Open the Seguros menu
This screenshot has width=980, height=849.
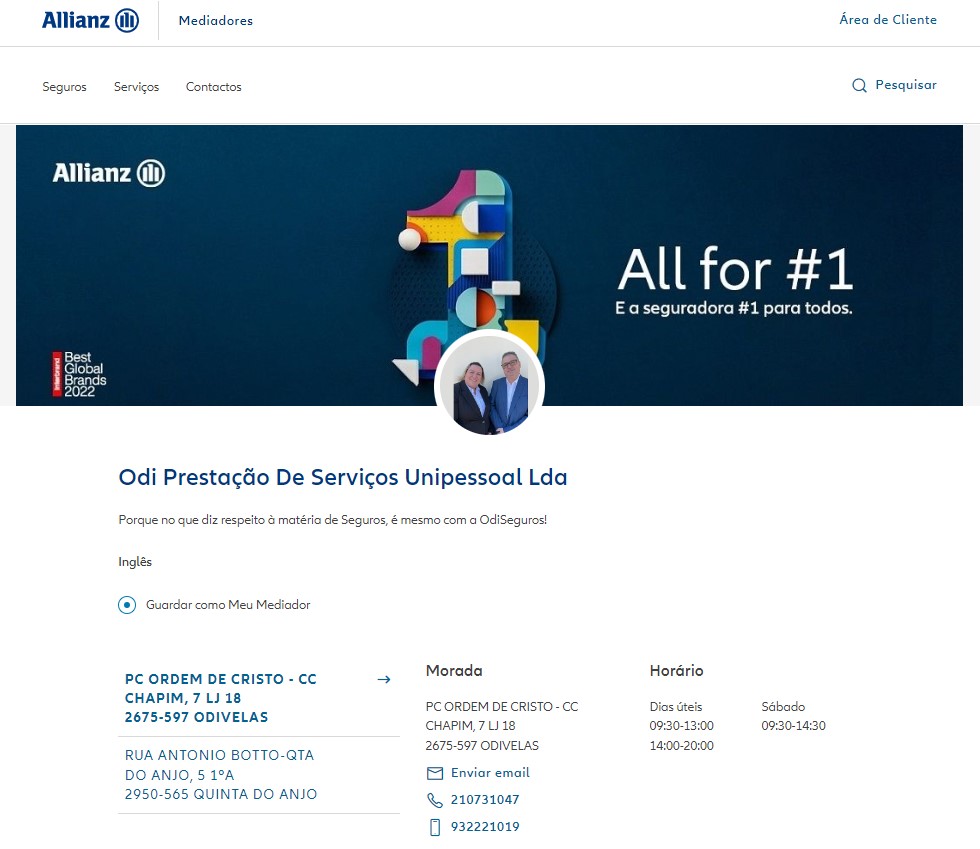64,87
